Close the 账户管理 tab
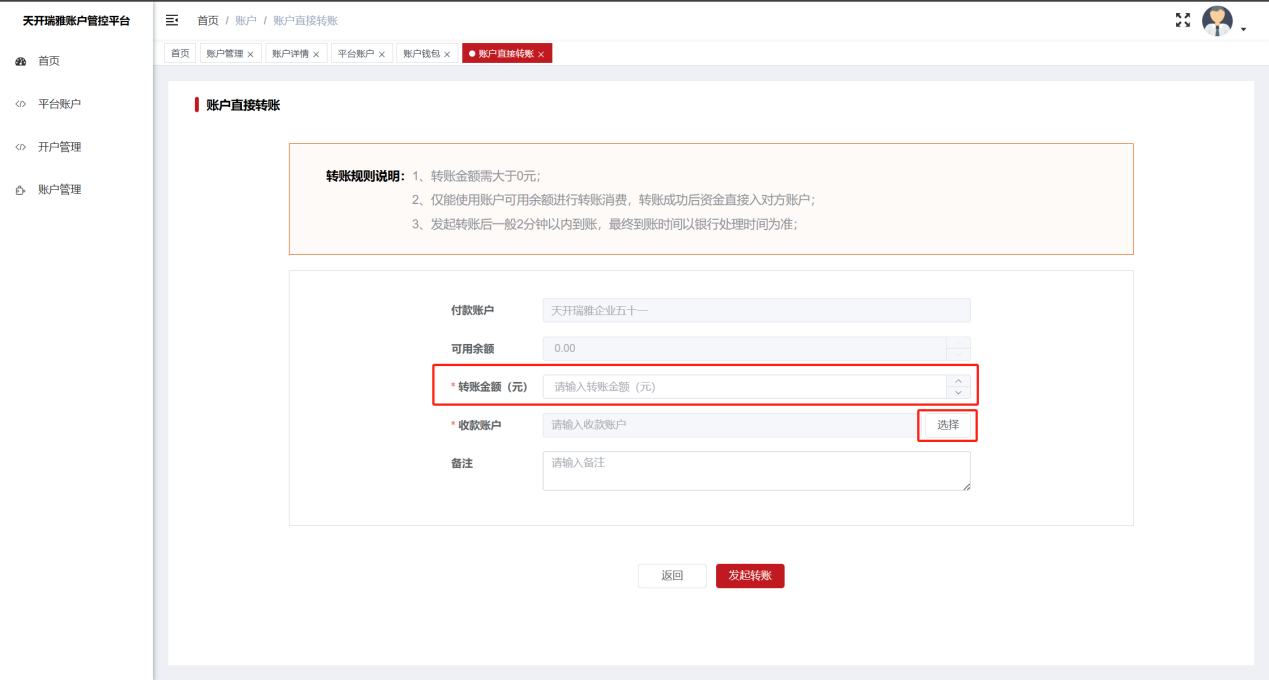1269x680 pixels. point(250,55)
